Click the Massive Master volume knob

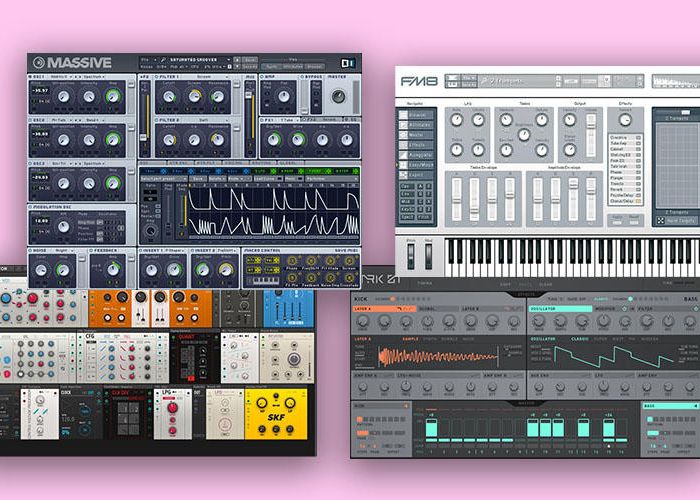click(x=338, y=96)
